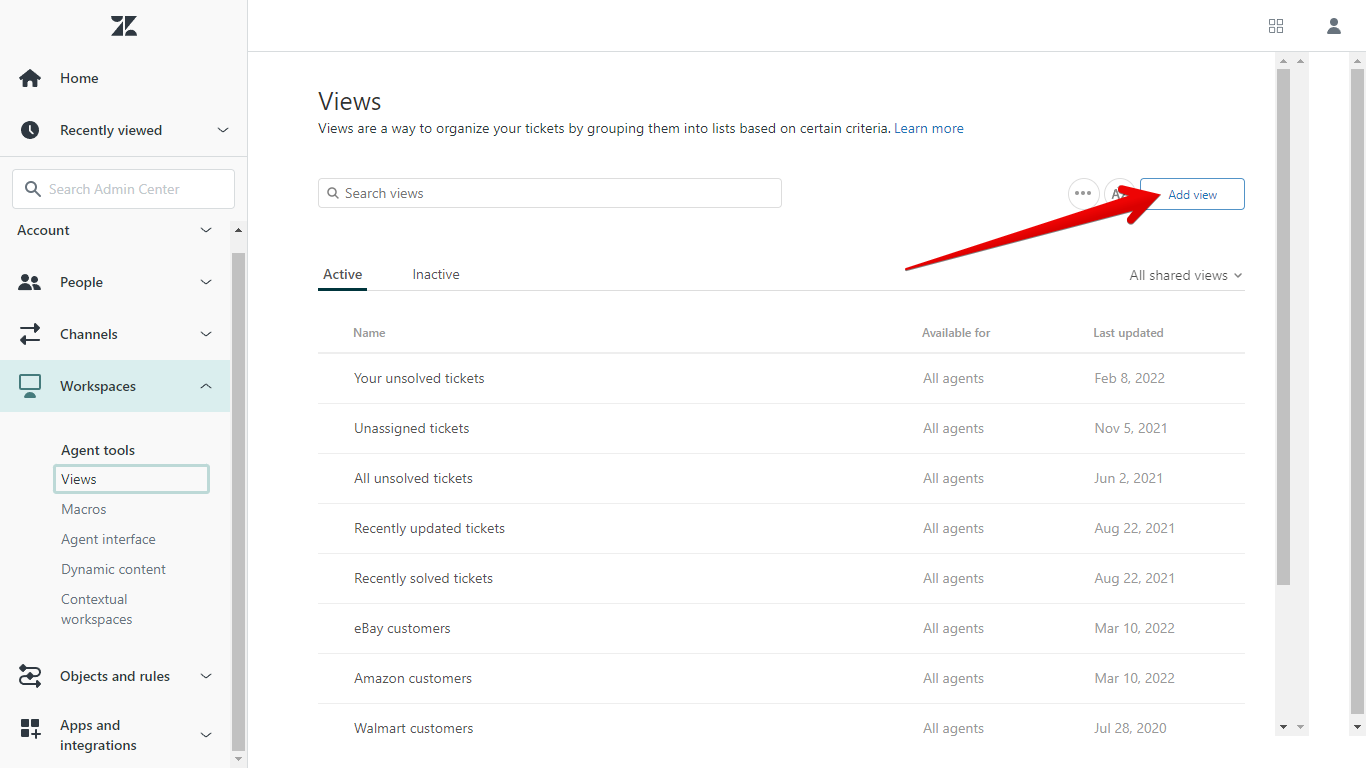
Task: Open Contextual workspaces menu item
Action: click(96, 609)
